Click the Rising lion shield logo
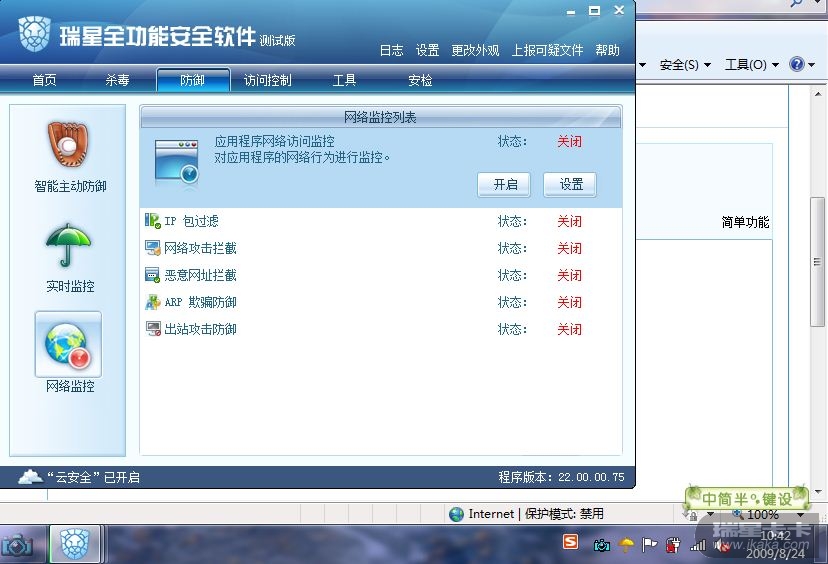 tap(34, 34)
